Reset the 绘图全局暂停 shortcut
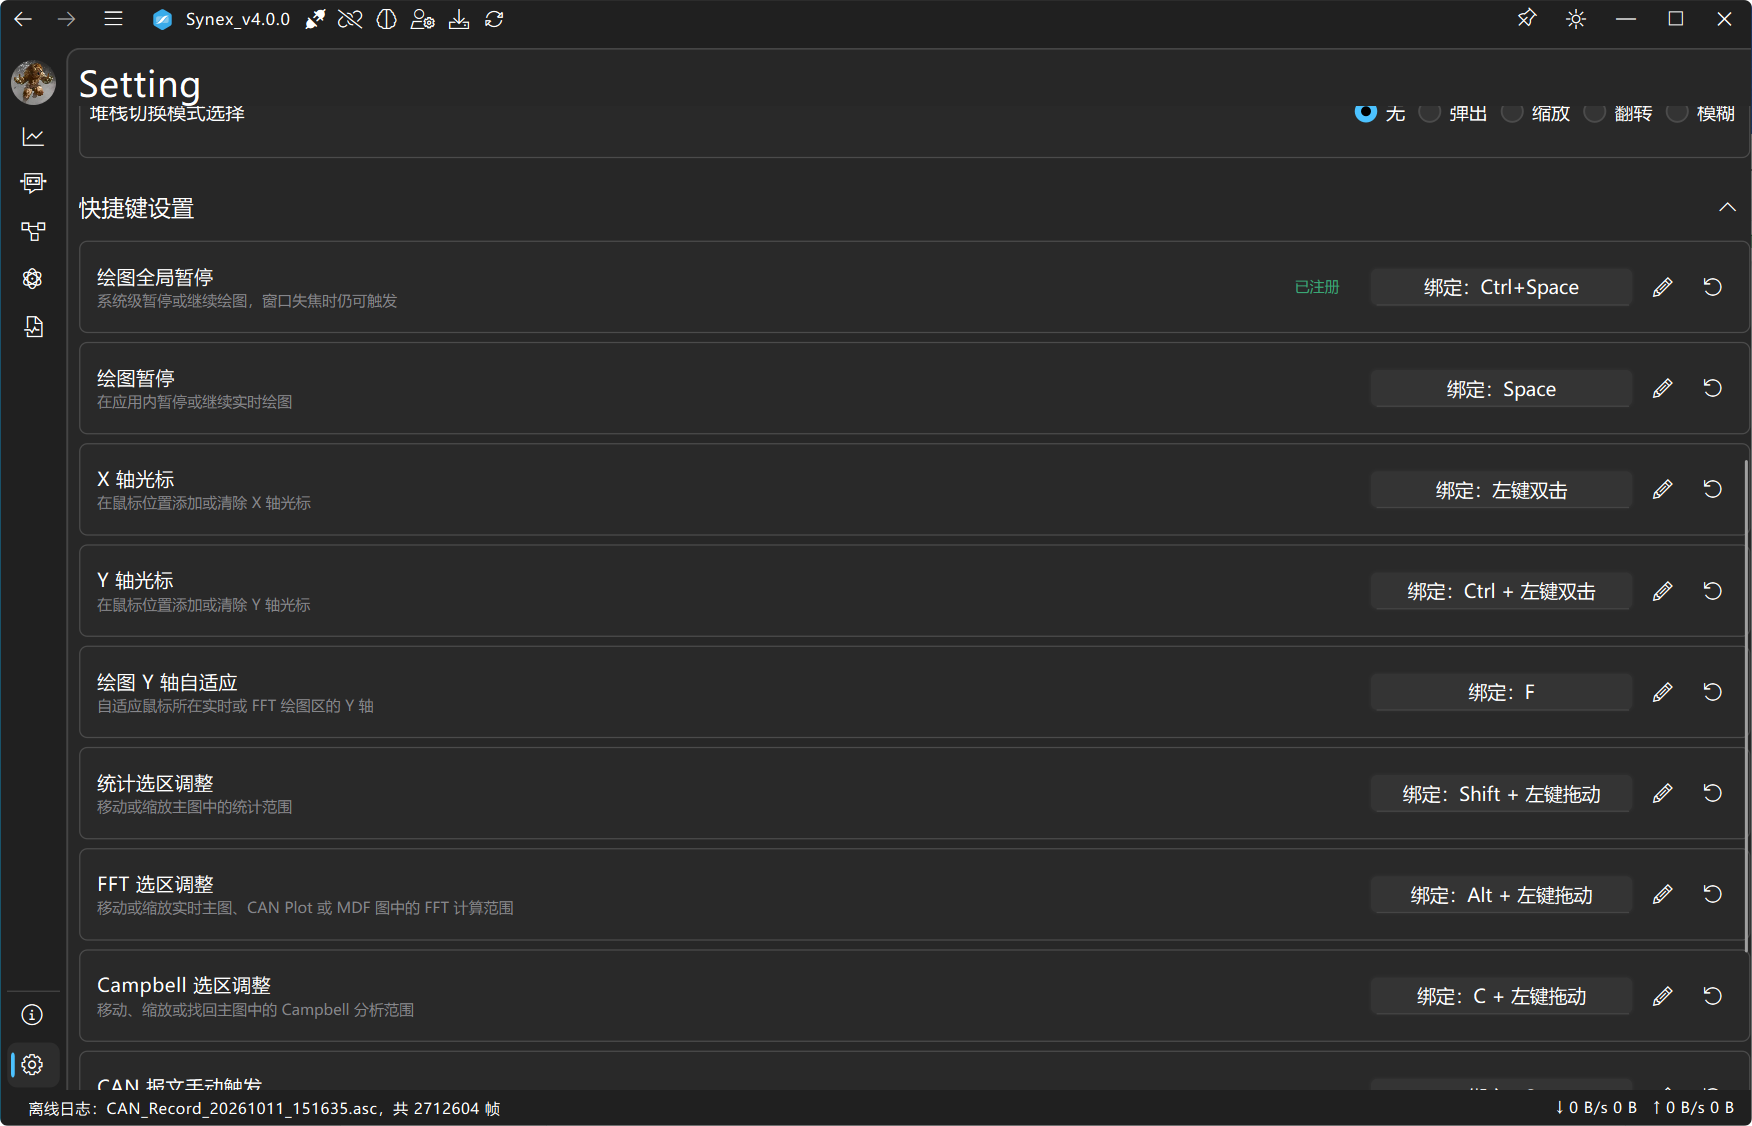The width and height of the screenshot is (1752, 1126). coord(1712,287)
